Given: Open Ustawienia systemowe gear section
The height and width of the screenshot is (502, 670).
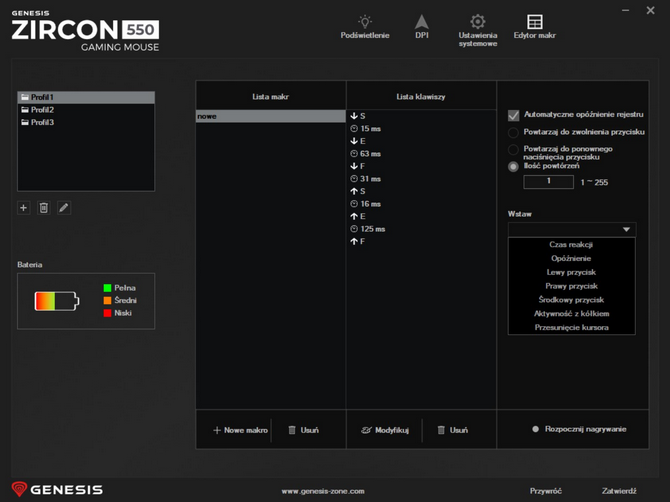Looking at the screenshot, I should click(478, 30).
